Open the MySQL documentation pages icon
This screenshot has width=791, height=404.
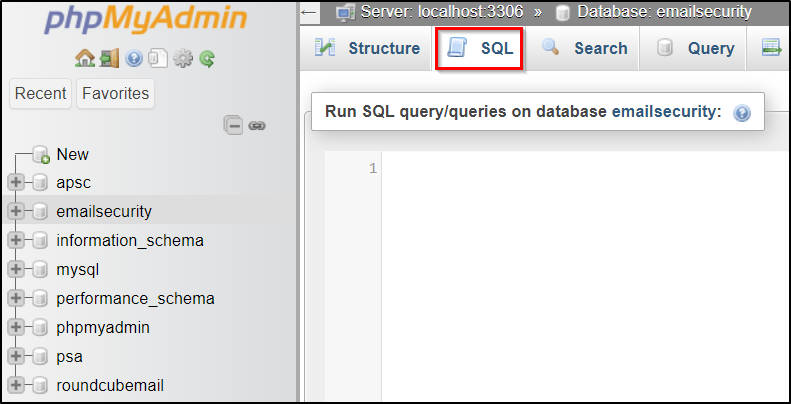[158, 59]
